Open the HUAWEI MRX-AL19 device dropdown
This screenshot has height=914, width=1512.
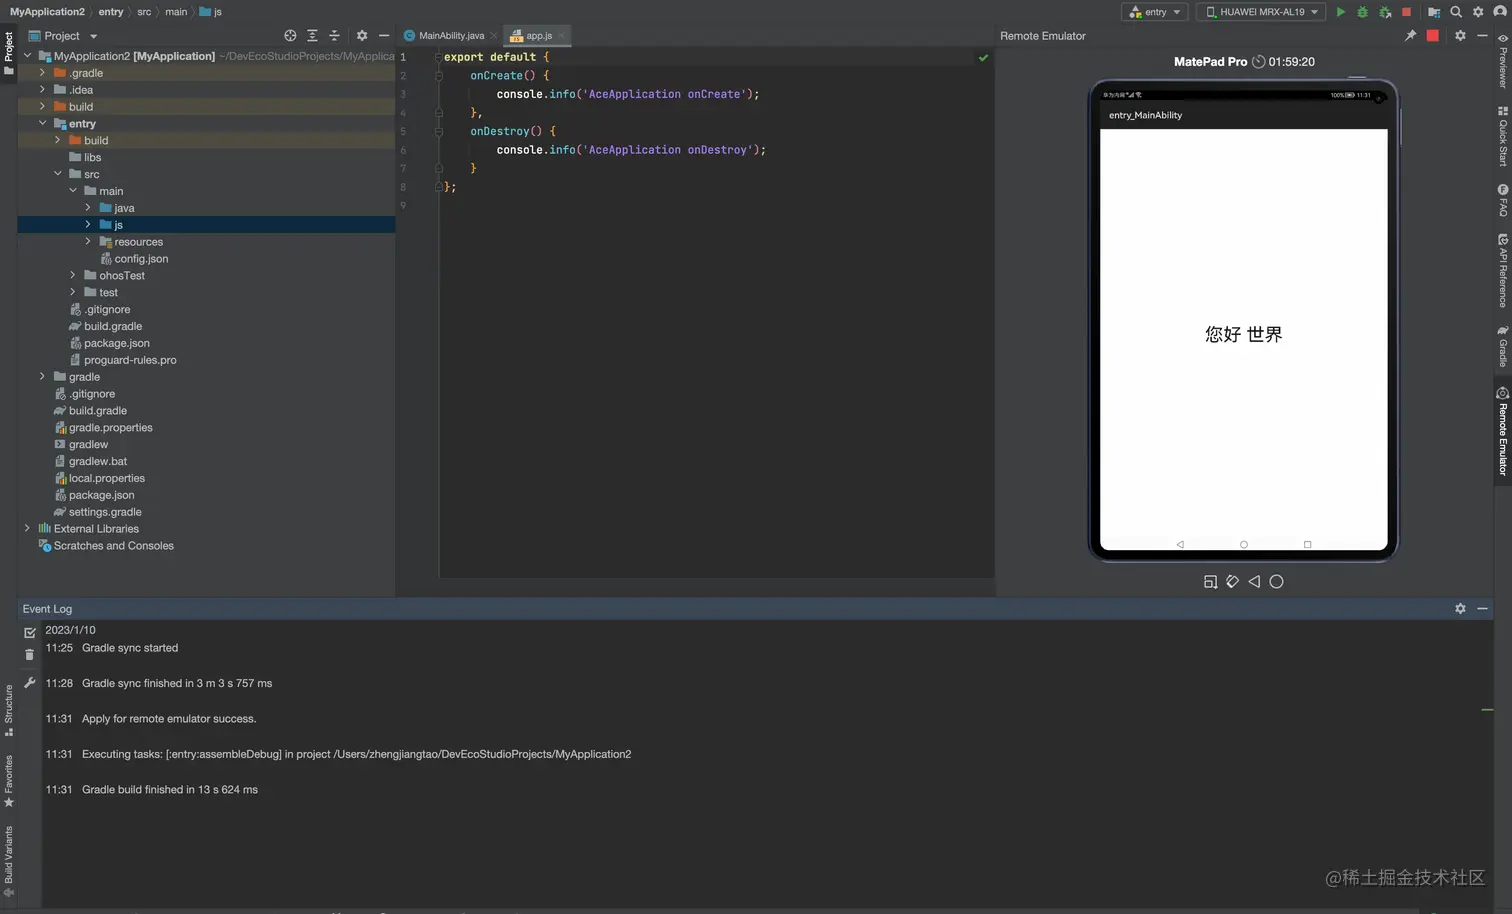tap(1262, 12)
